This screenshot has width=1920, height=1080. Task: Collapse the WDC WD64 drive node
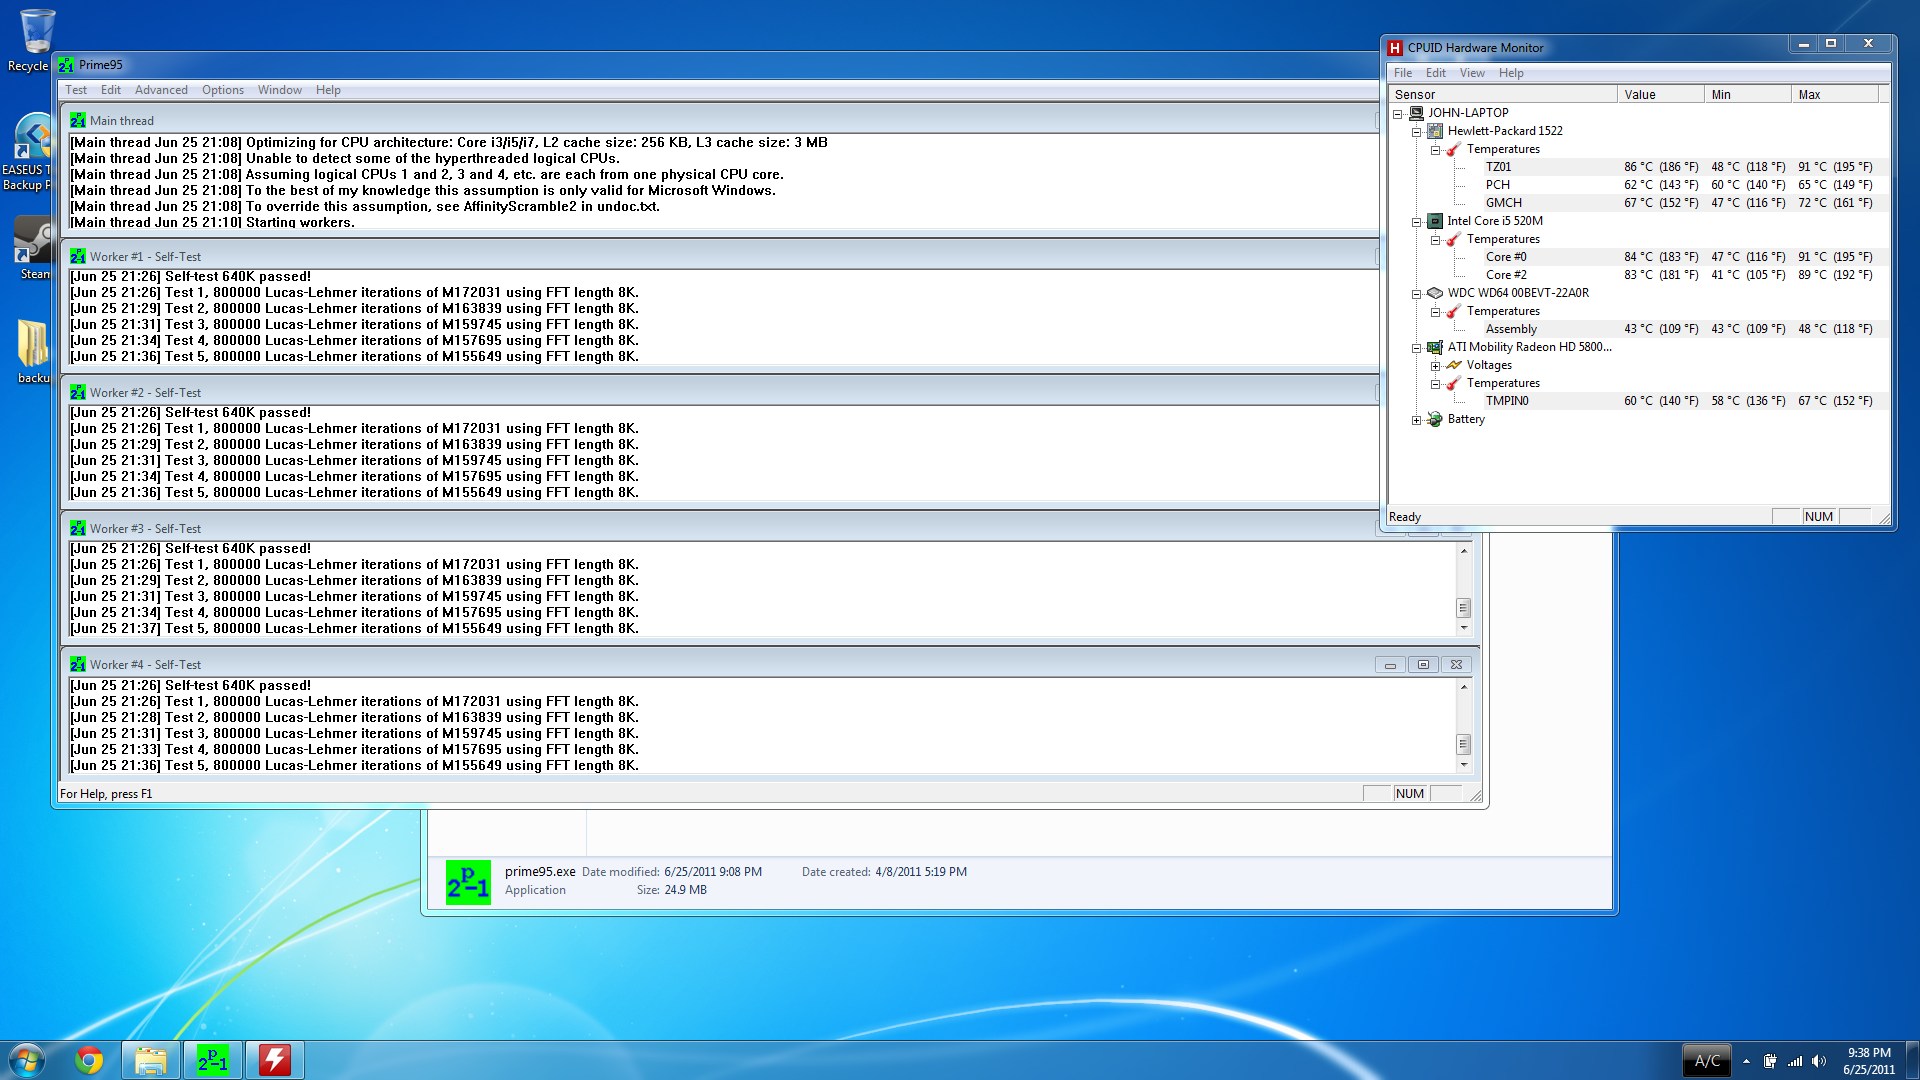(1416, 294)
